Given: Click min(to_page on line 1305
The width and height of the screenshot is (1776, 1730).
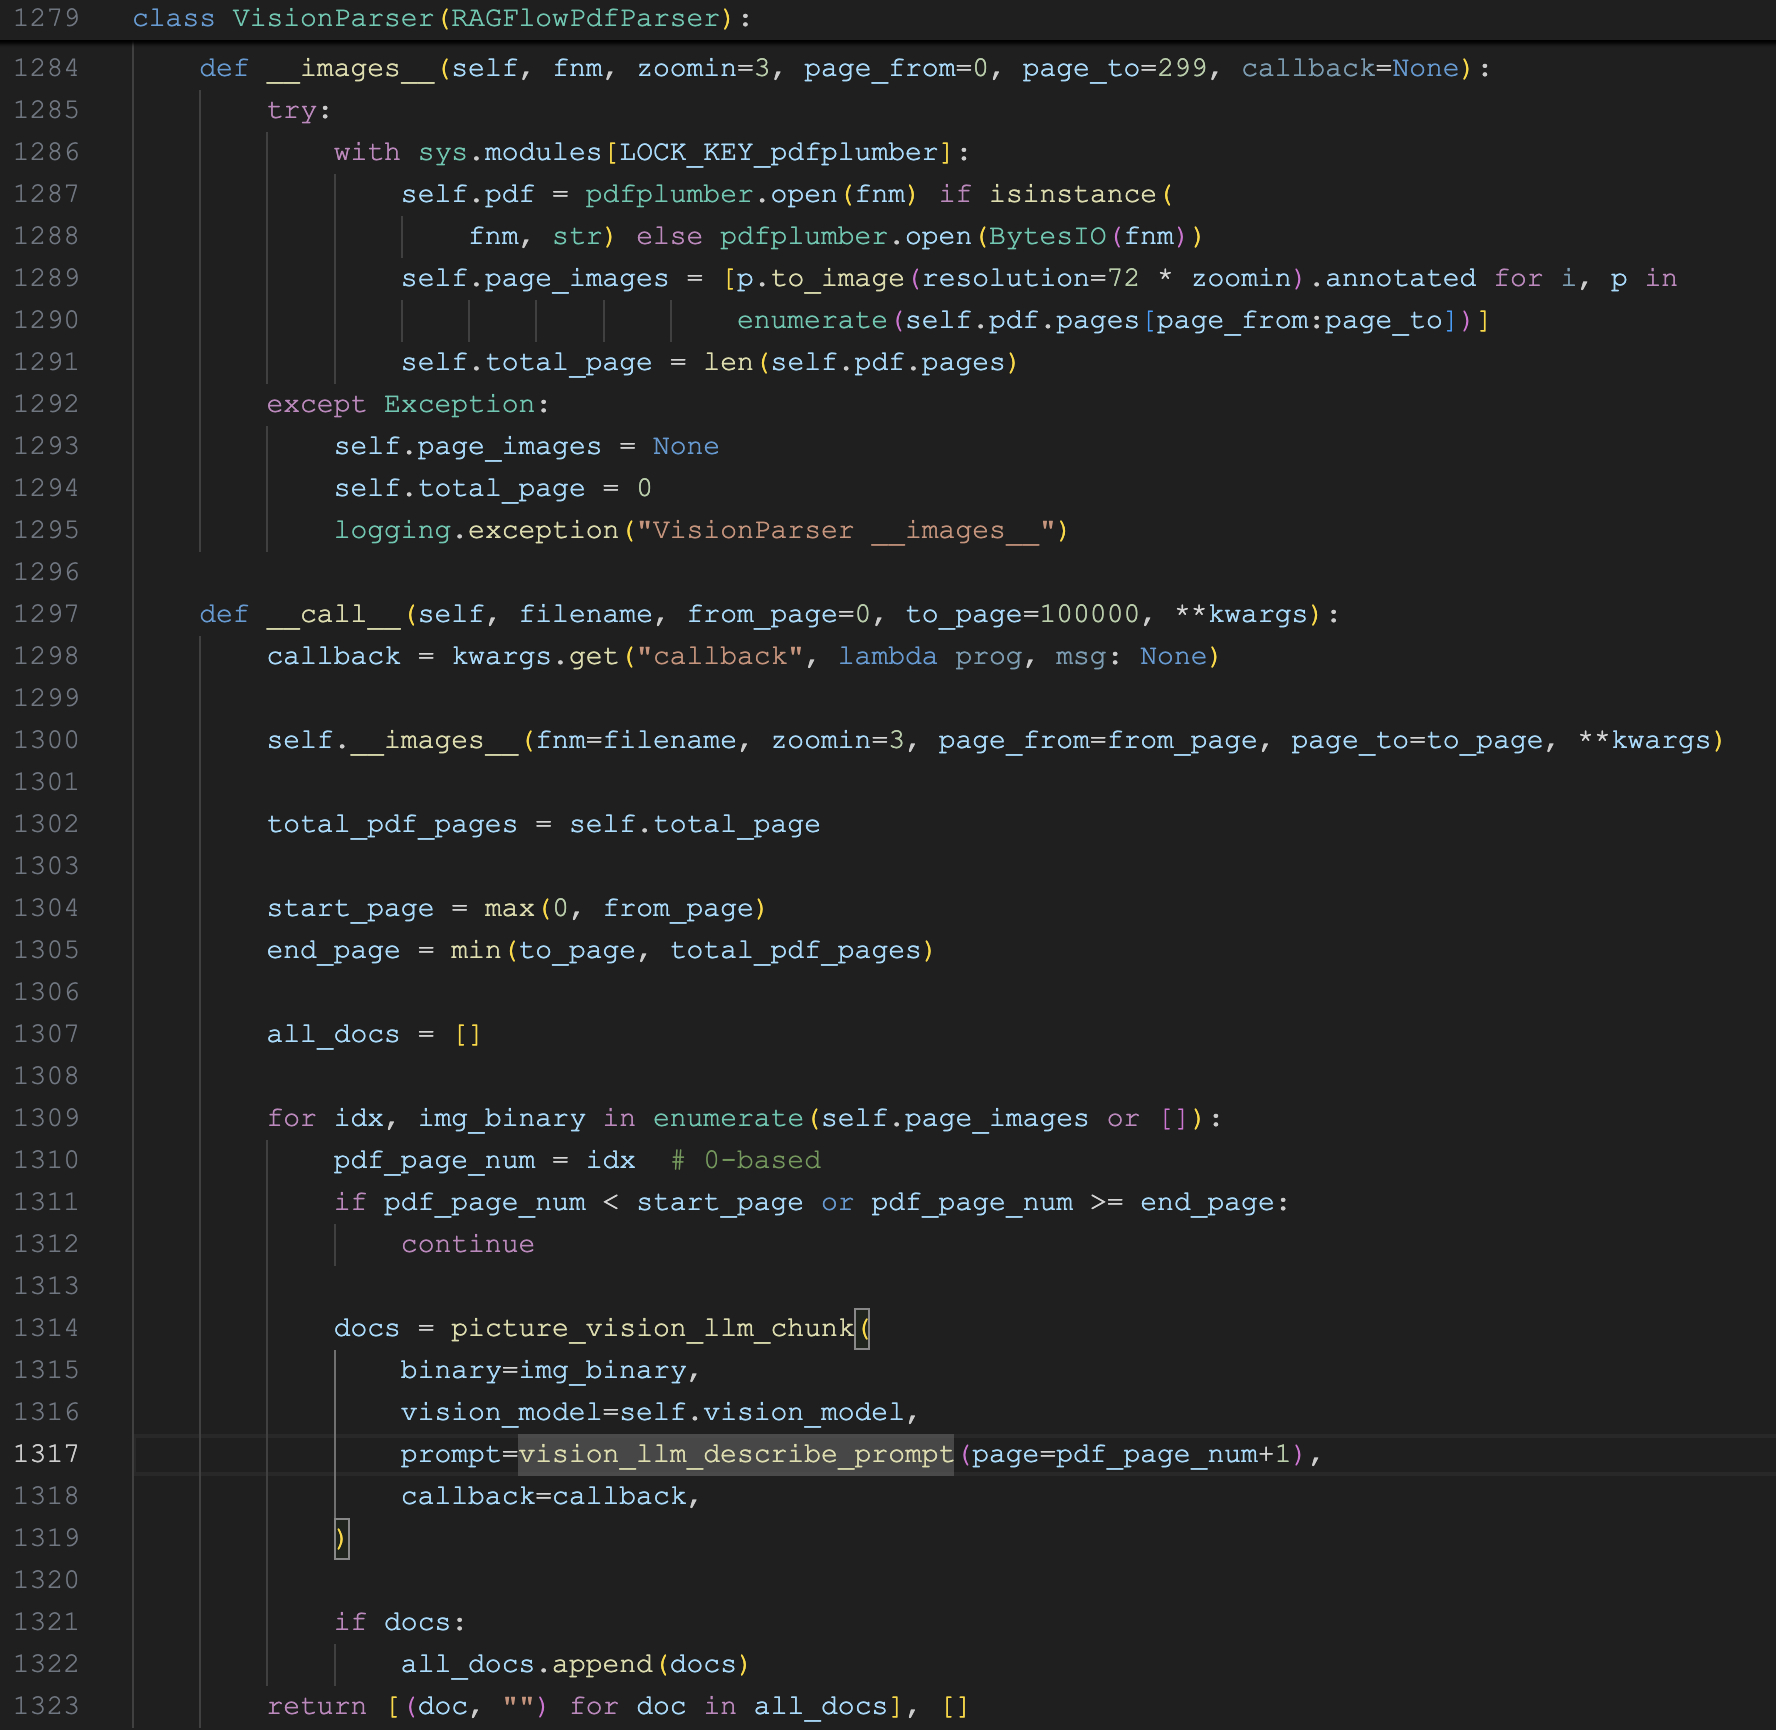Looking at the screenshot, I should pos(543,950).
